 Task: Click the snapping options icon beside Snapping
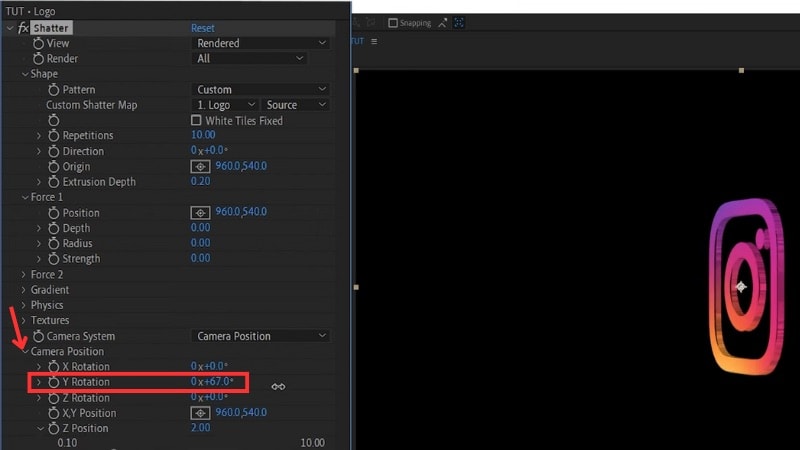click(442, 23)
